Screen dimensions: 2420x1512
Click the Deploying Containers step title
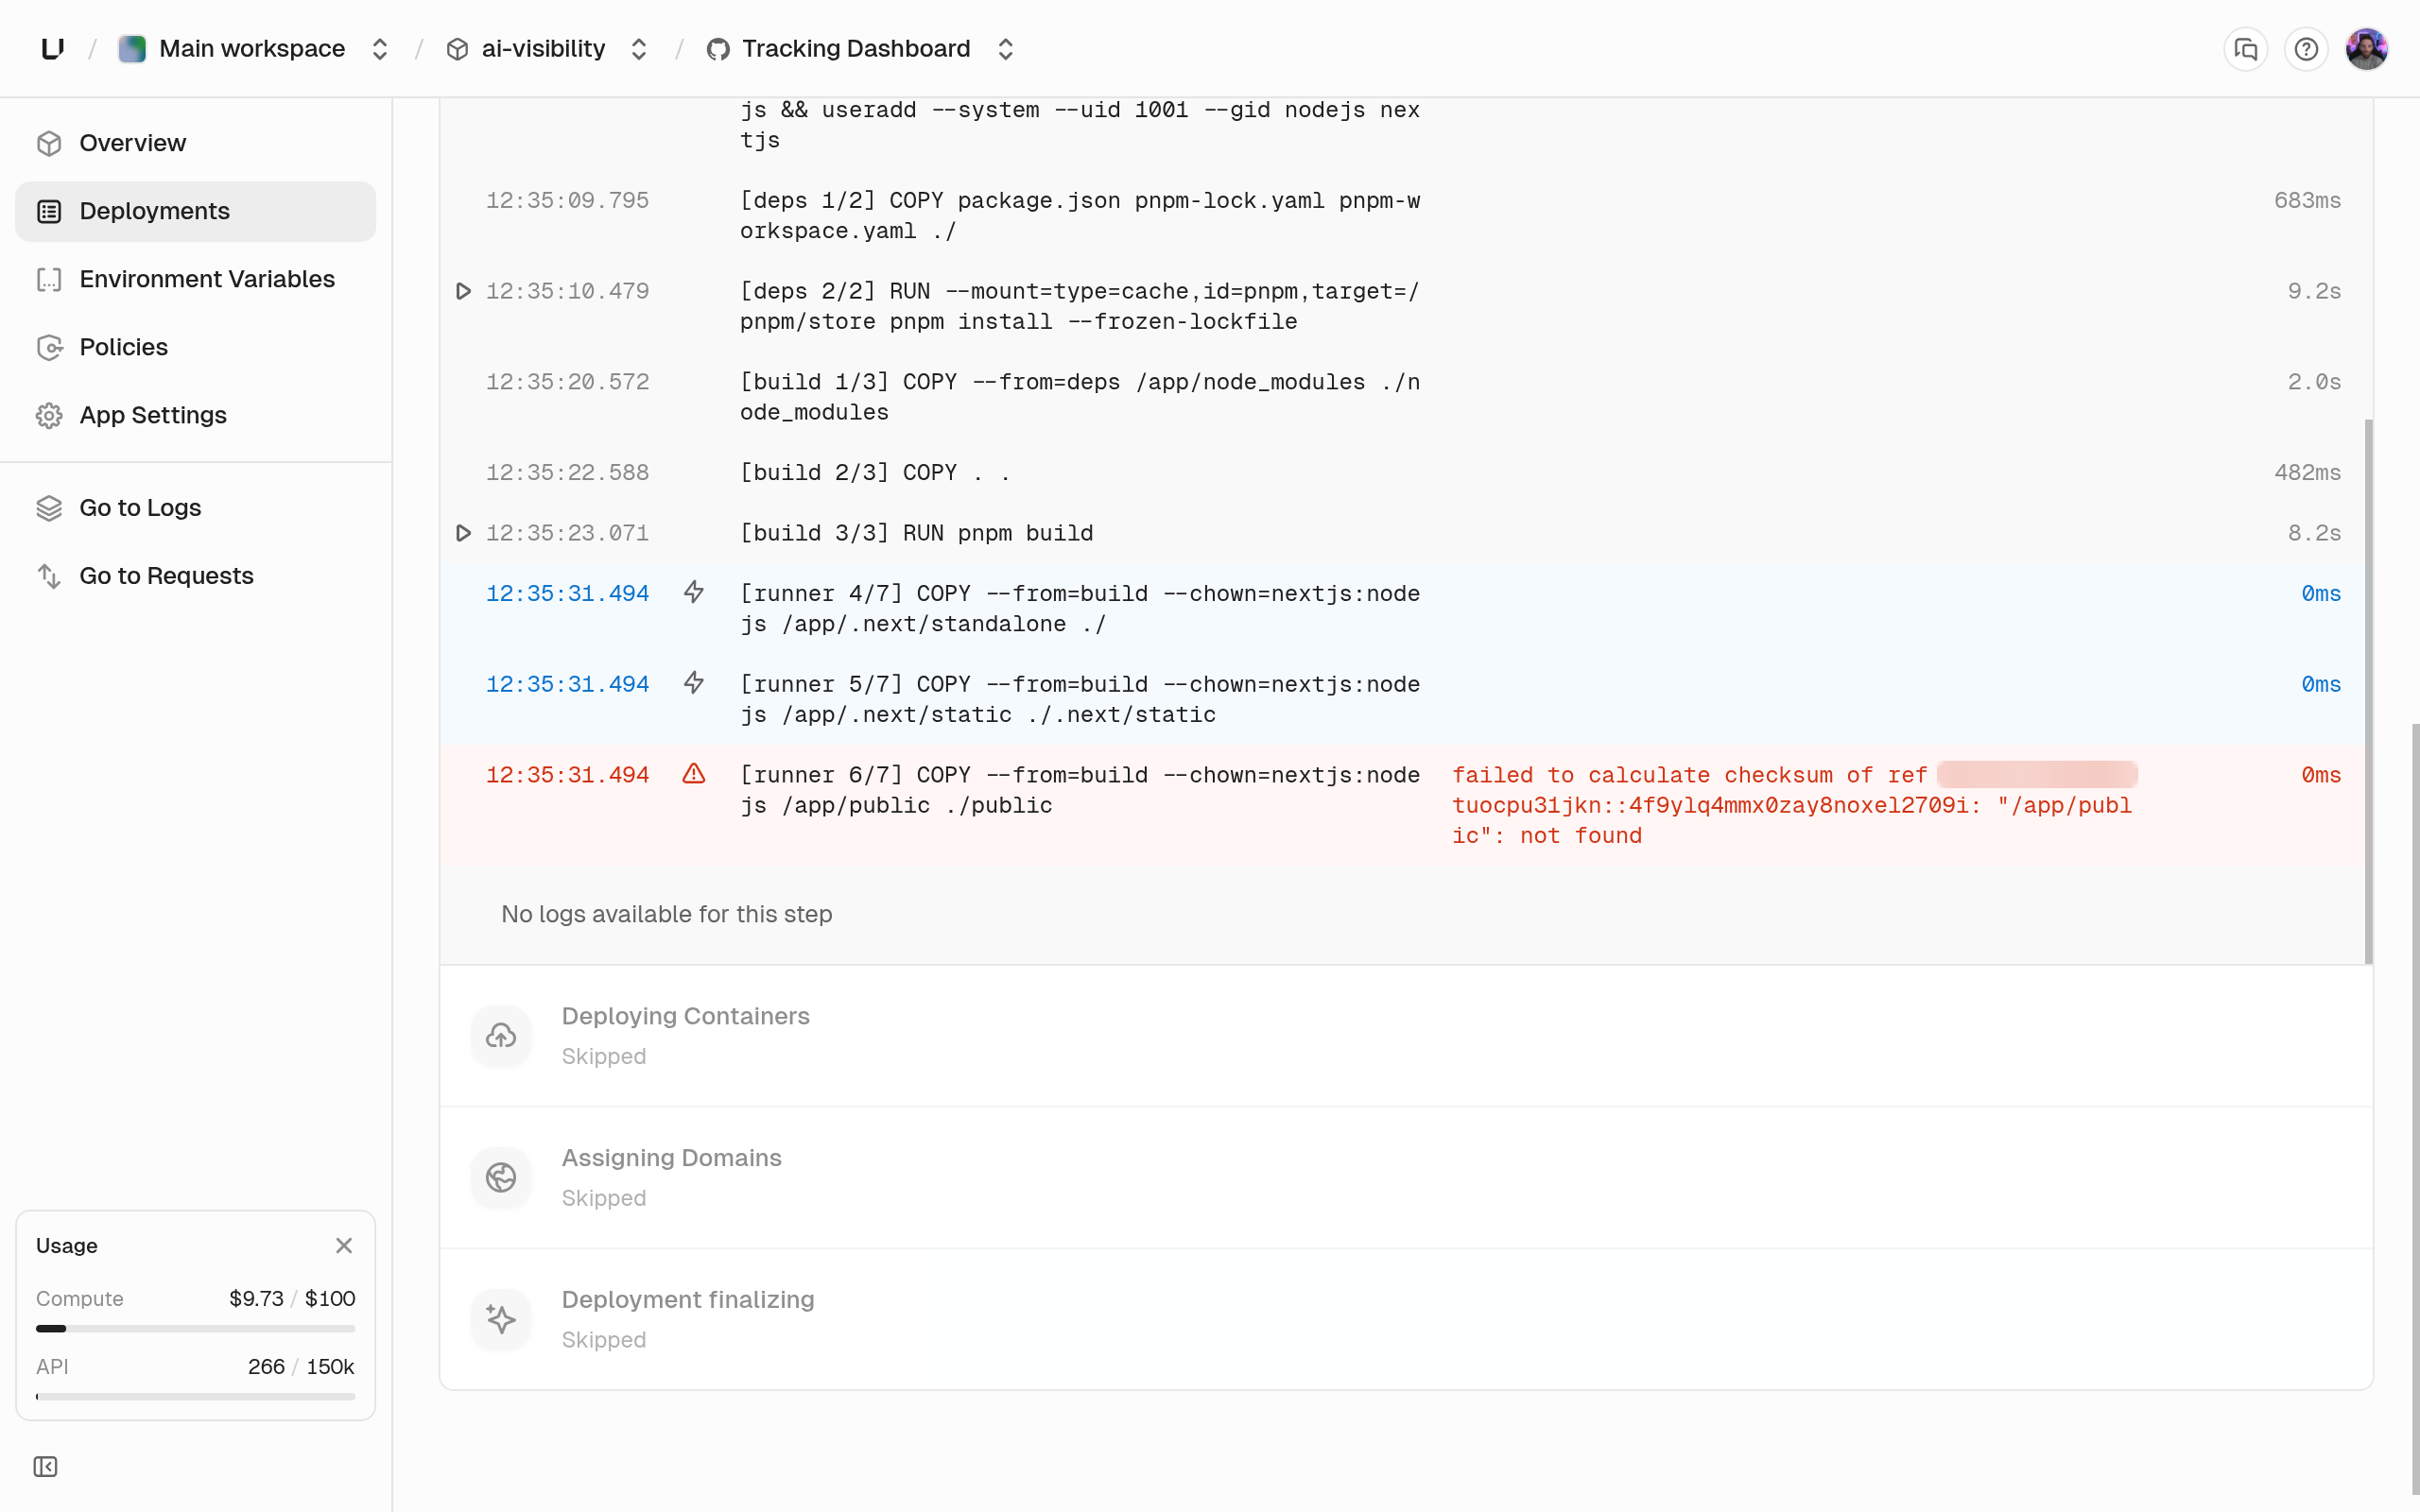click(685, 1016)
